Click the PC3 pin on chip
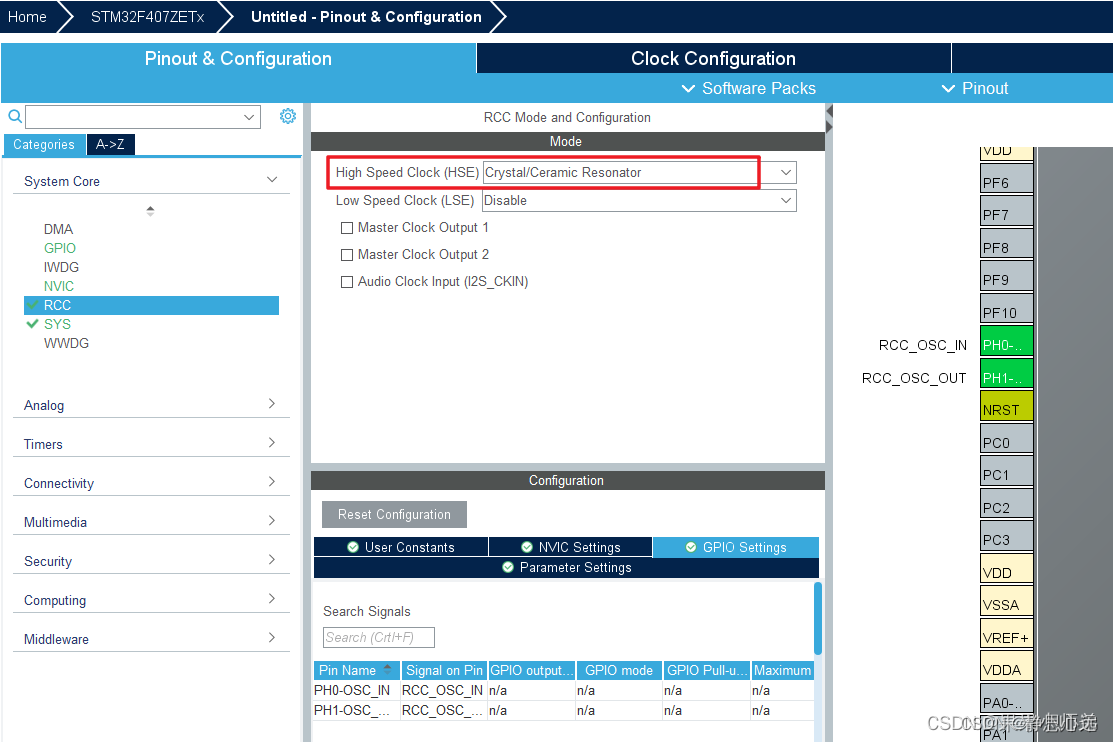 (x=1007, y=536)
